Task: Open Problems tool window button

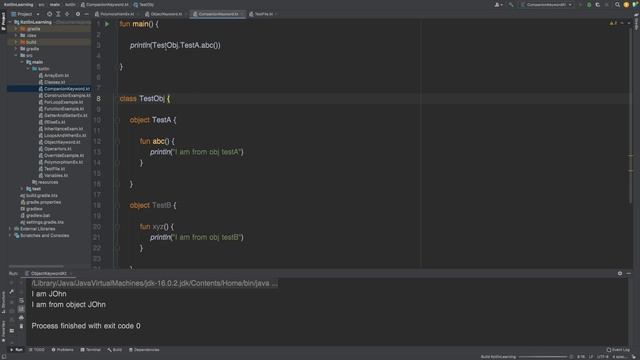Action: coord(62,350)
